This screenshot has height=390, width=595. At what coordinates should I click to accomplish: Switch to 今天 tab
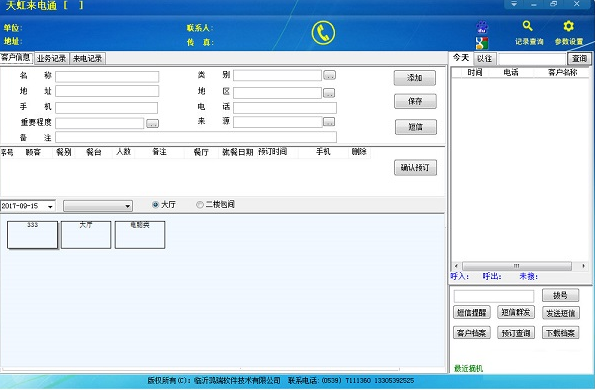click(x=461, y=57)
